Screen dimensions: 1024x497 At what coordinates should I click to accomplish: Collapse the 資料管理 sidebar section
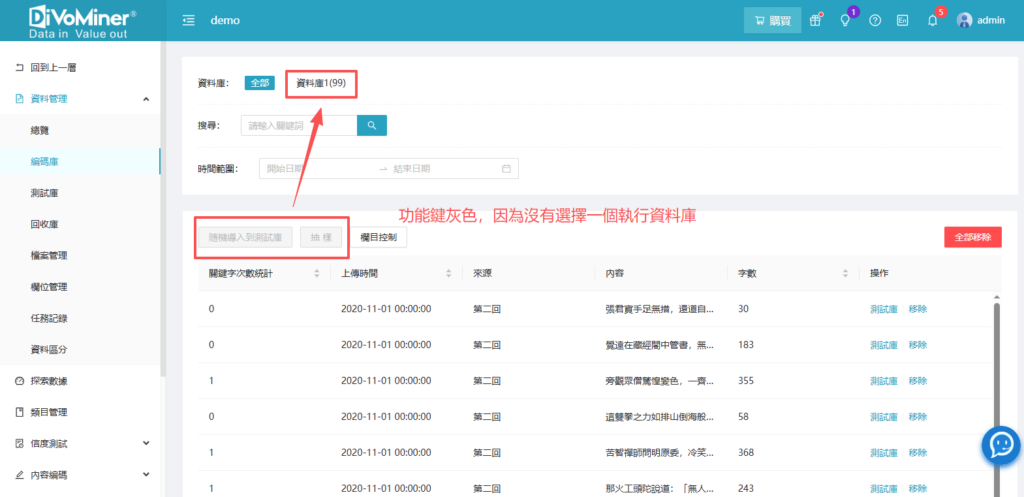click(x=146, y=99)
